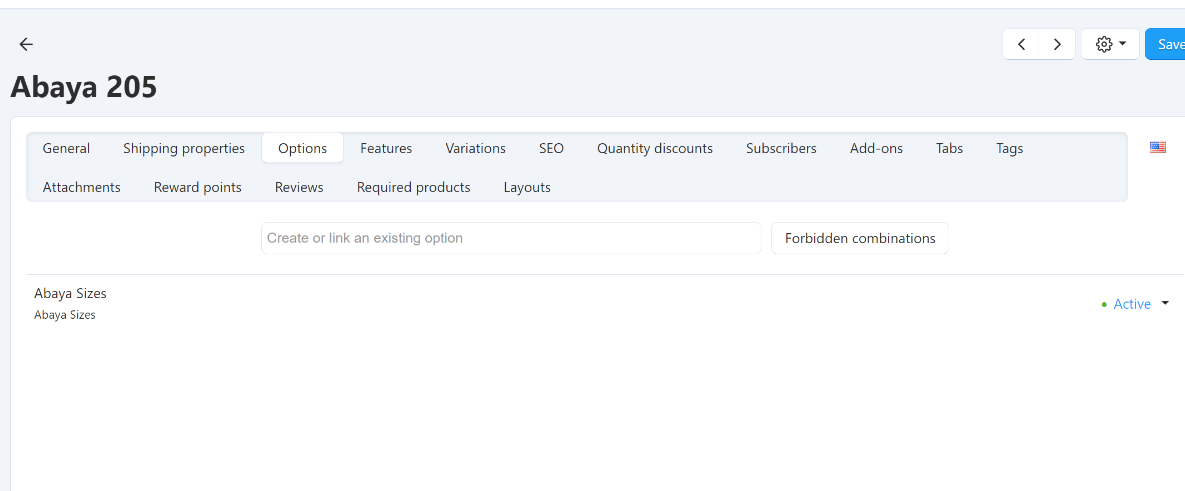Open the Reward points tab
The height and width of the screenshot is (491, 1185).
197,187
